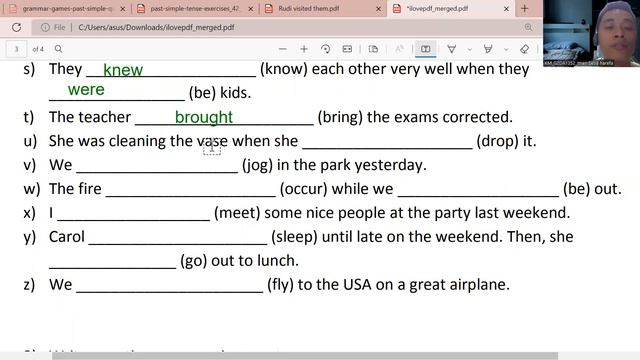
Task: Click the (meet) blank in sentence x
Action: click(x=133, y=214)
